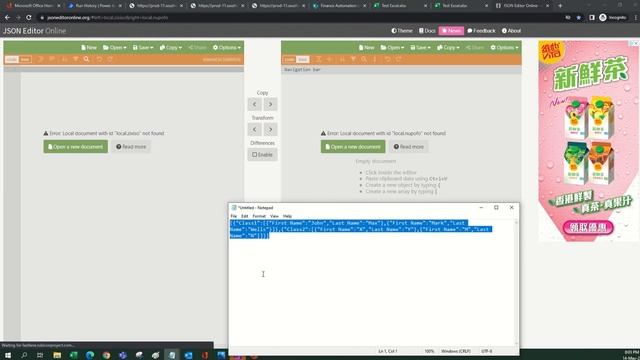This screenshot has width=640, height=360.
Task: Click the right editor's sort icon
Action: pyautogui.click(x=342, y=60)
